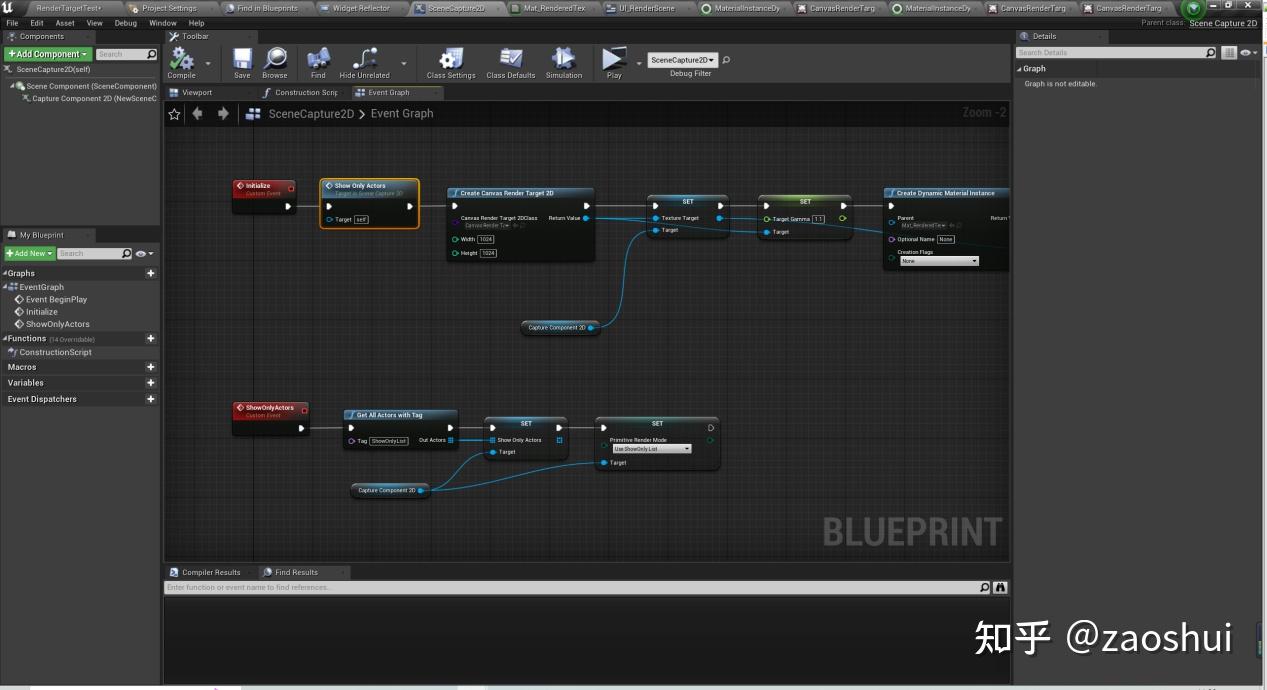
Task: Add new function with plus icon
Action: click(151, 339)
